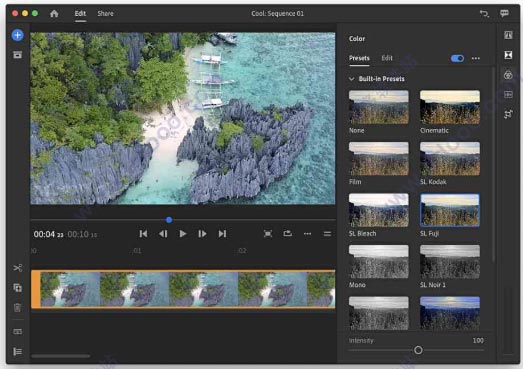The image size is (523, 369).
Task: Apply the Film preset
Action: [x=379, y=159]
